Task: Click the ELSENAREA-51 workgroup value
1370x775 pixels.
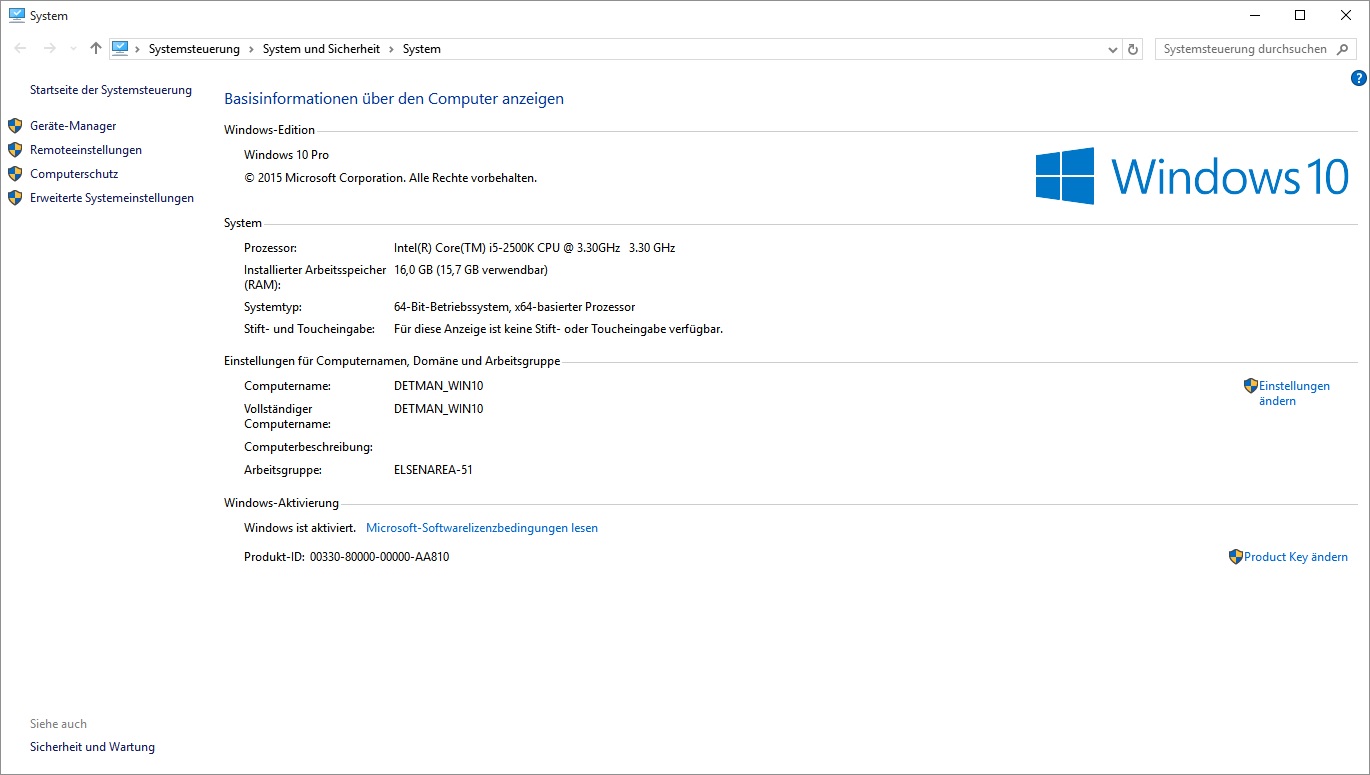Action: [433, 470]
